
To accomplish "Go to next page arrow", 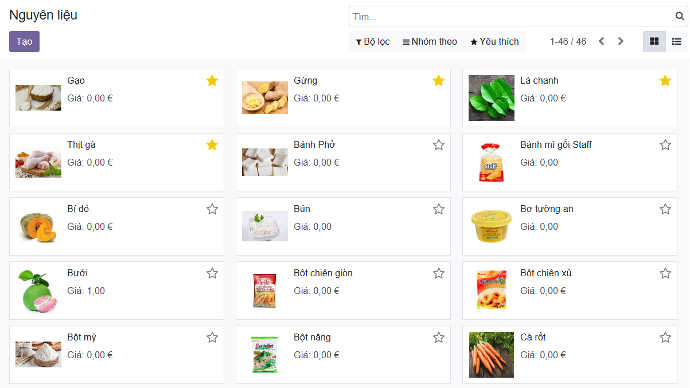I will click(620, 41).
